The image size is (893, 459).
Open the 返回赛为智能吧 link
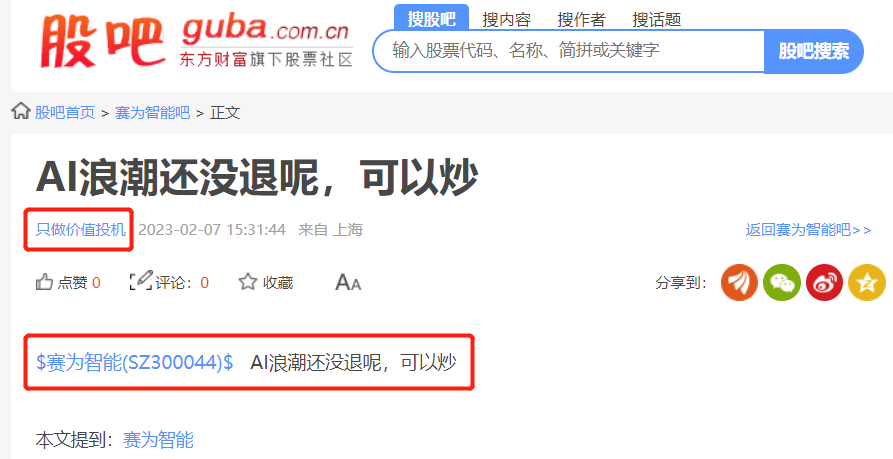808,230
